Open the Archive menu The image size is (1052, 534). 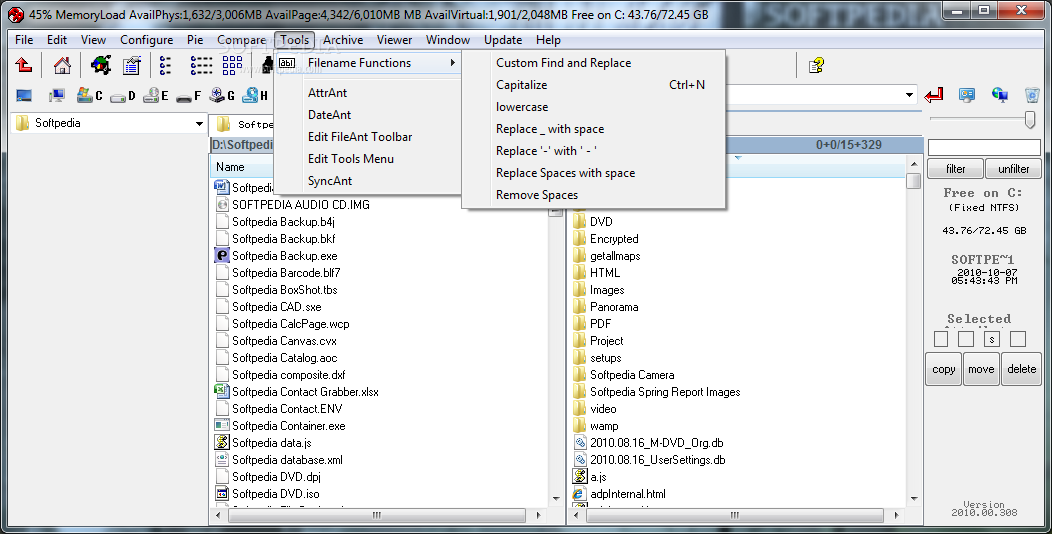coord(343,40)
